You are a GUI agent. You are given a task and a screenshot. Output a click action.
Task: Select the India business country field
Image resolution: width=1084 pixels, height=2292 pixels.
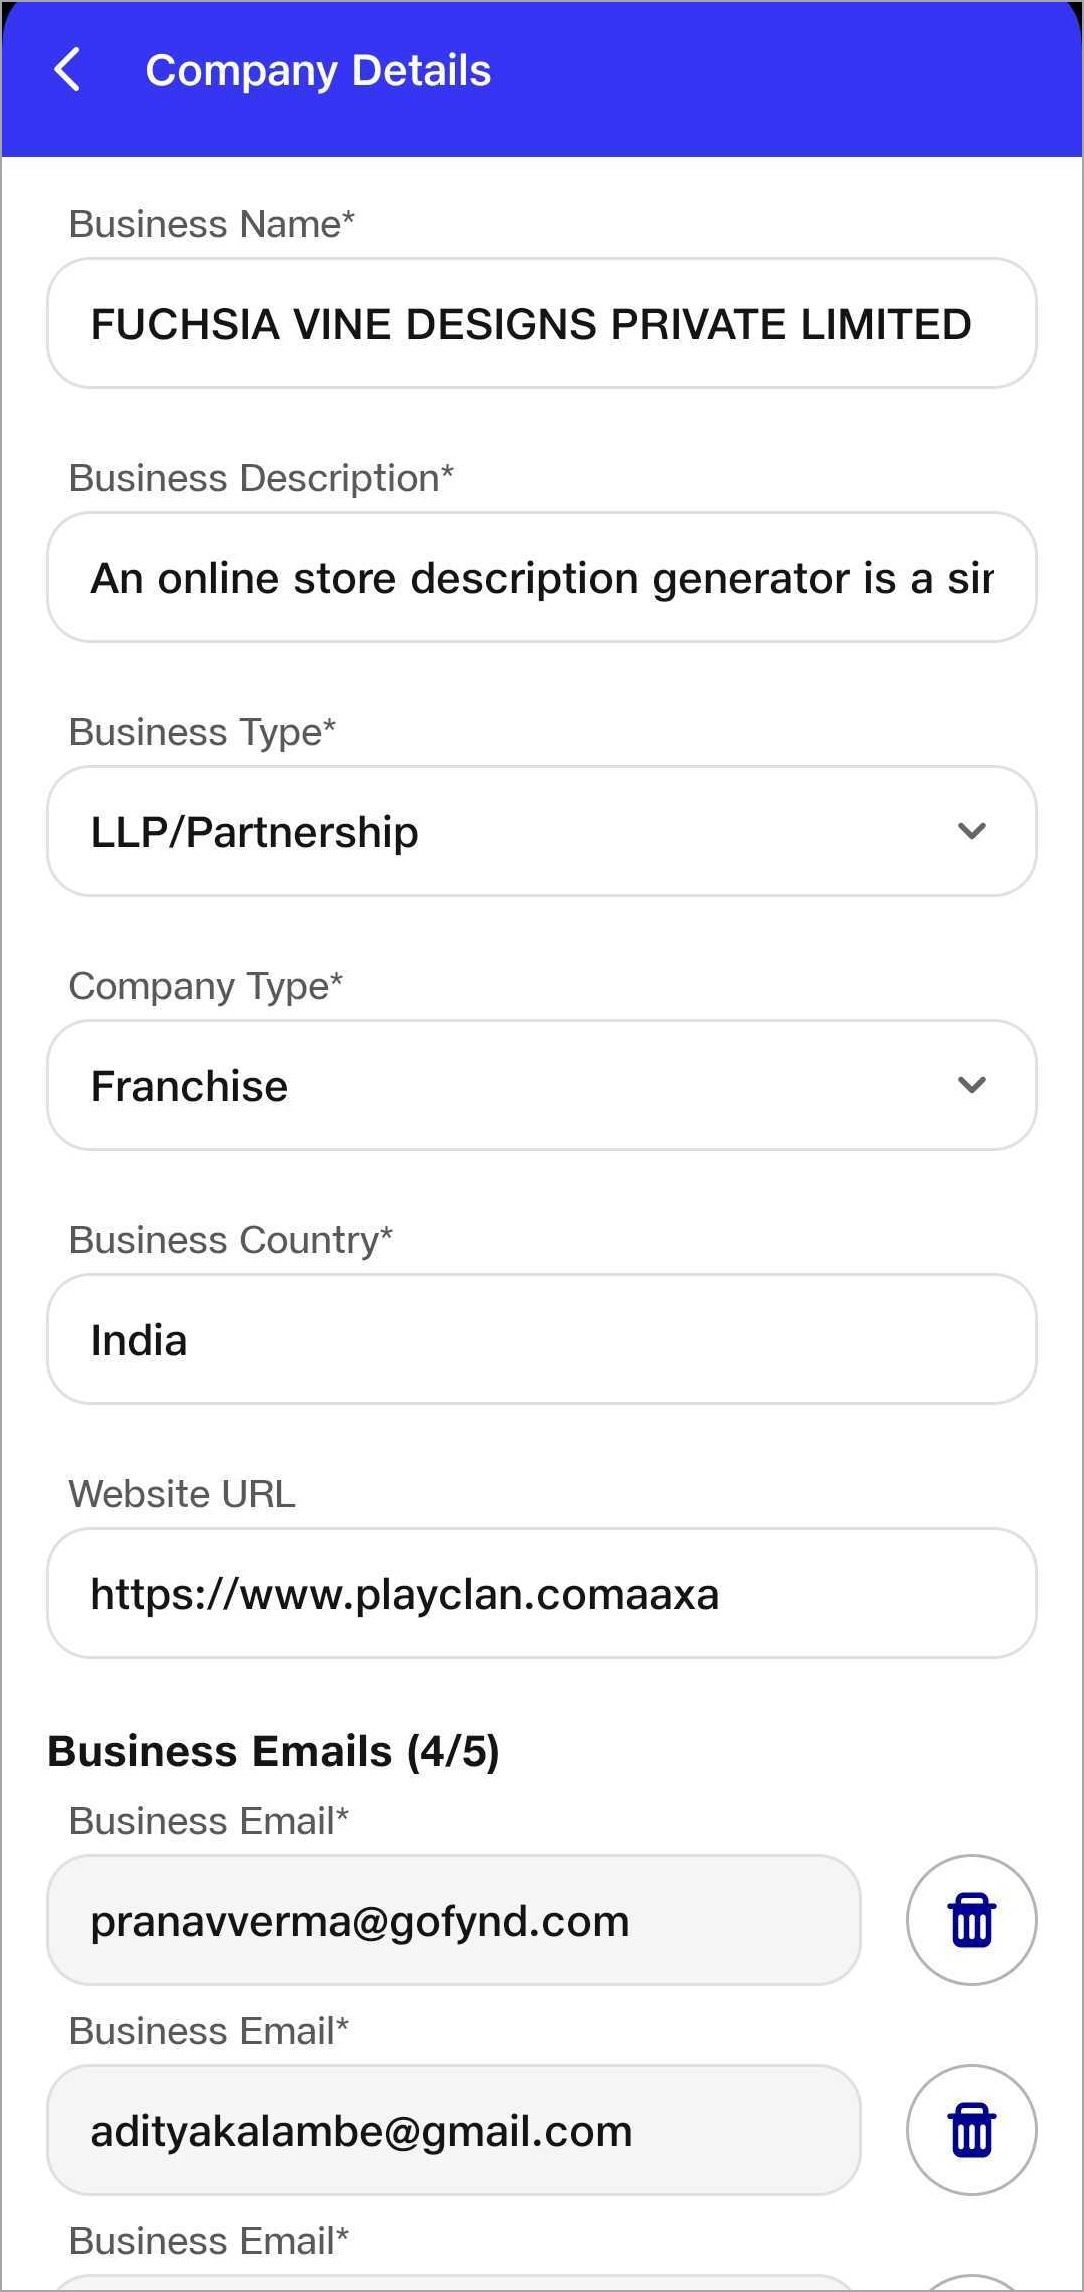(541, 1339)
